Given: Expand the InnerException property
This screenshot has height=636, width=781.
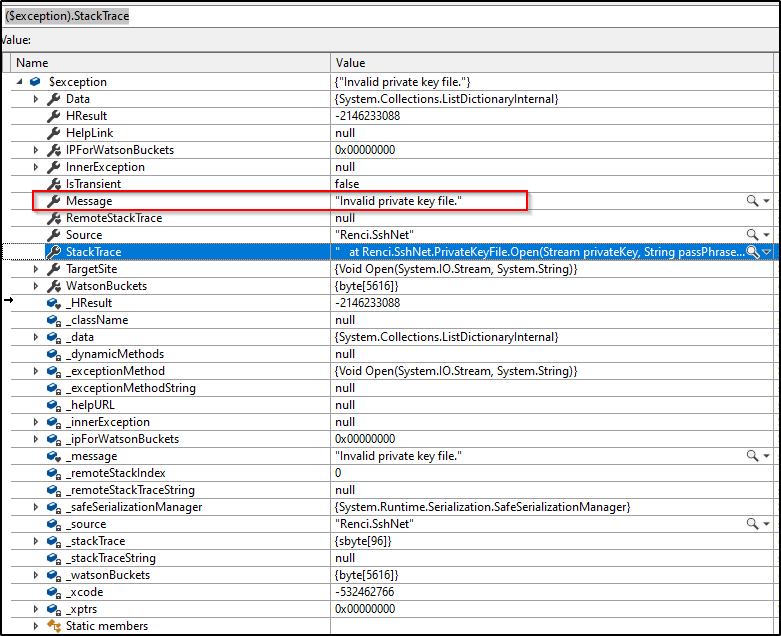Looking at the screenshot, I should tap(36, 167).
